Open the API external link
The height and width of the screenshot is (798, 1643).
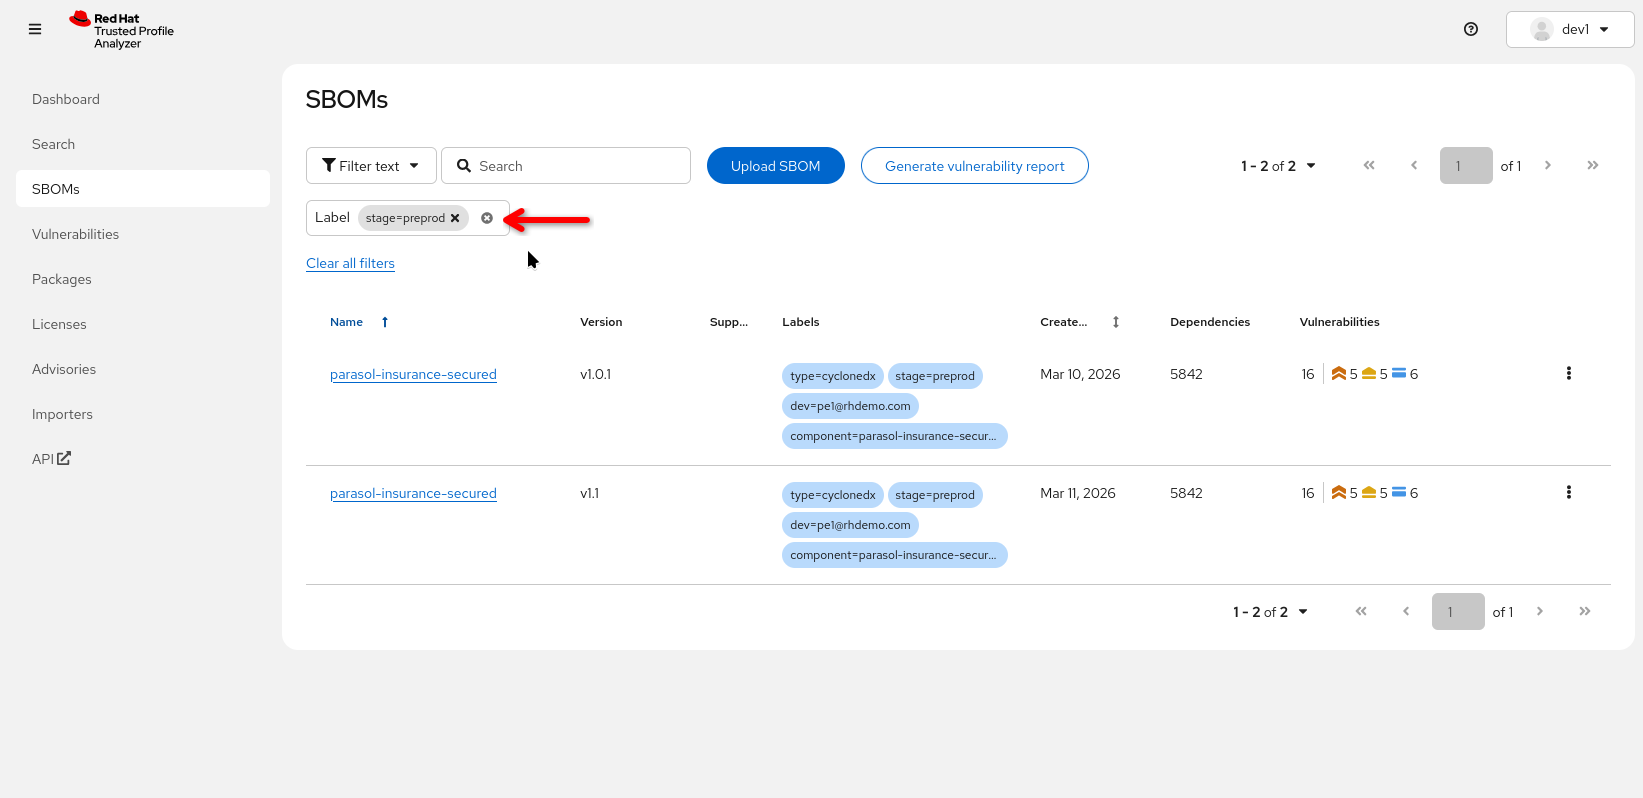pyautogui.click(x=51, y=459)
